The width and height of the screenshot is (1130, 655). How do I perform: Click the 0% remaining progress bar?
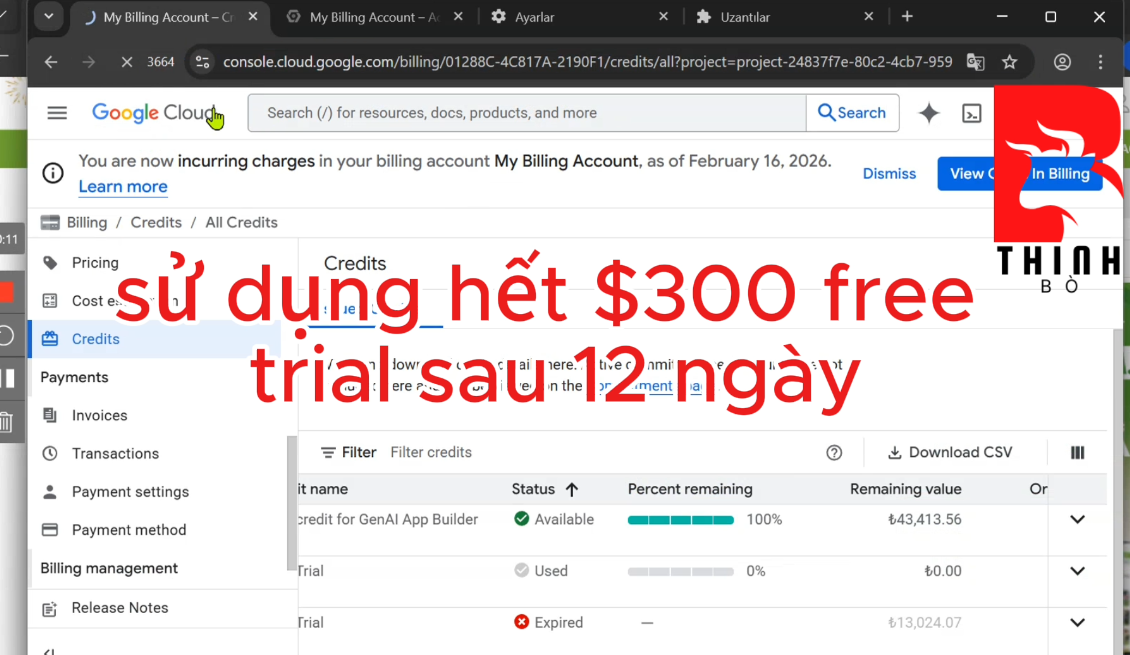[680, 571]
